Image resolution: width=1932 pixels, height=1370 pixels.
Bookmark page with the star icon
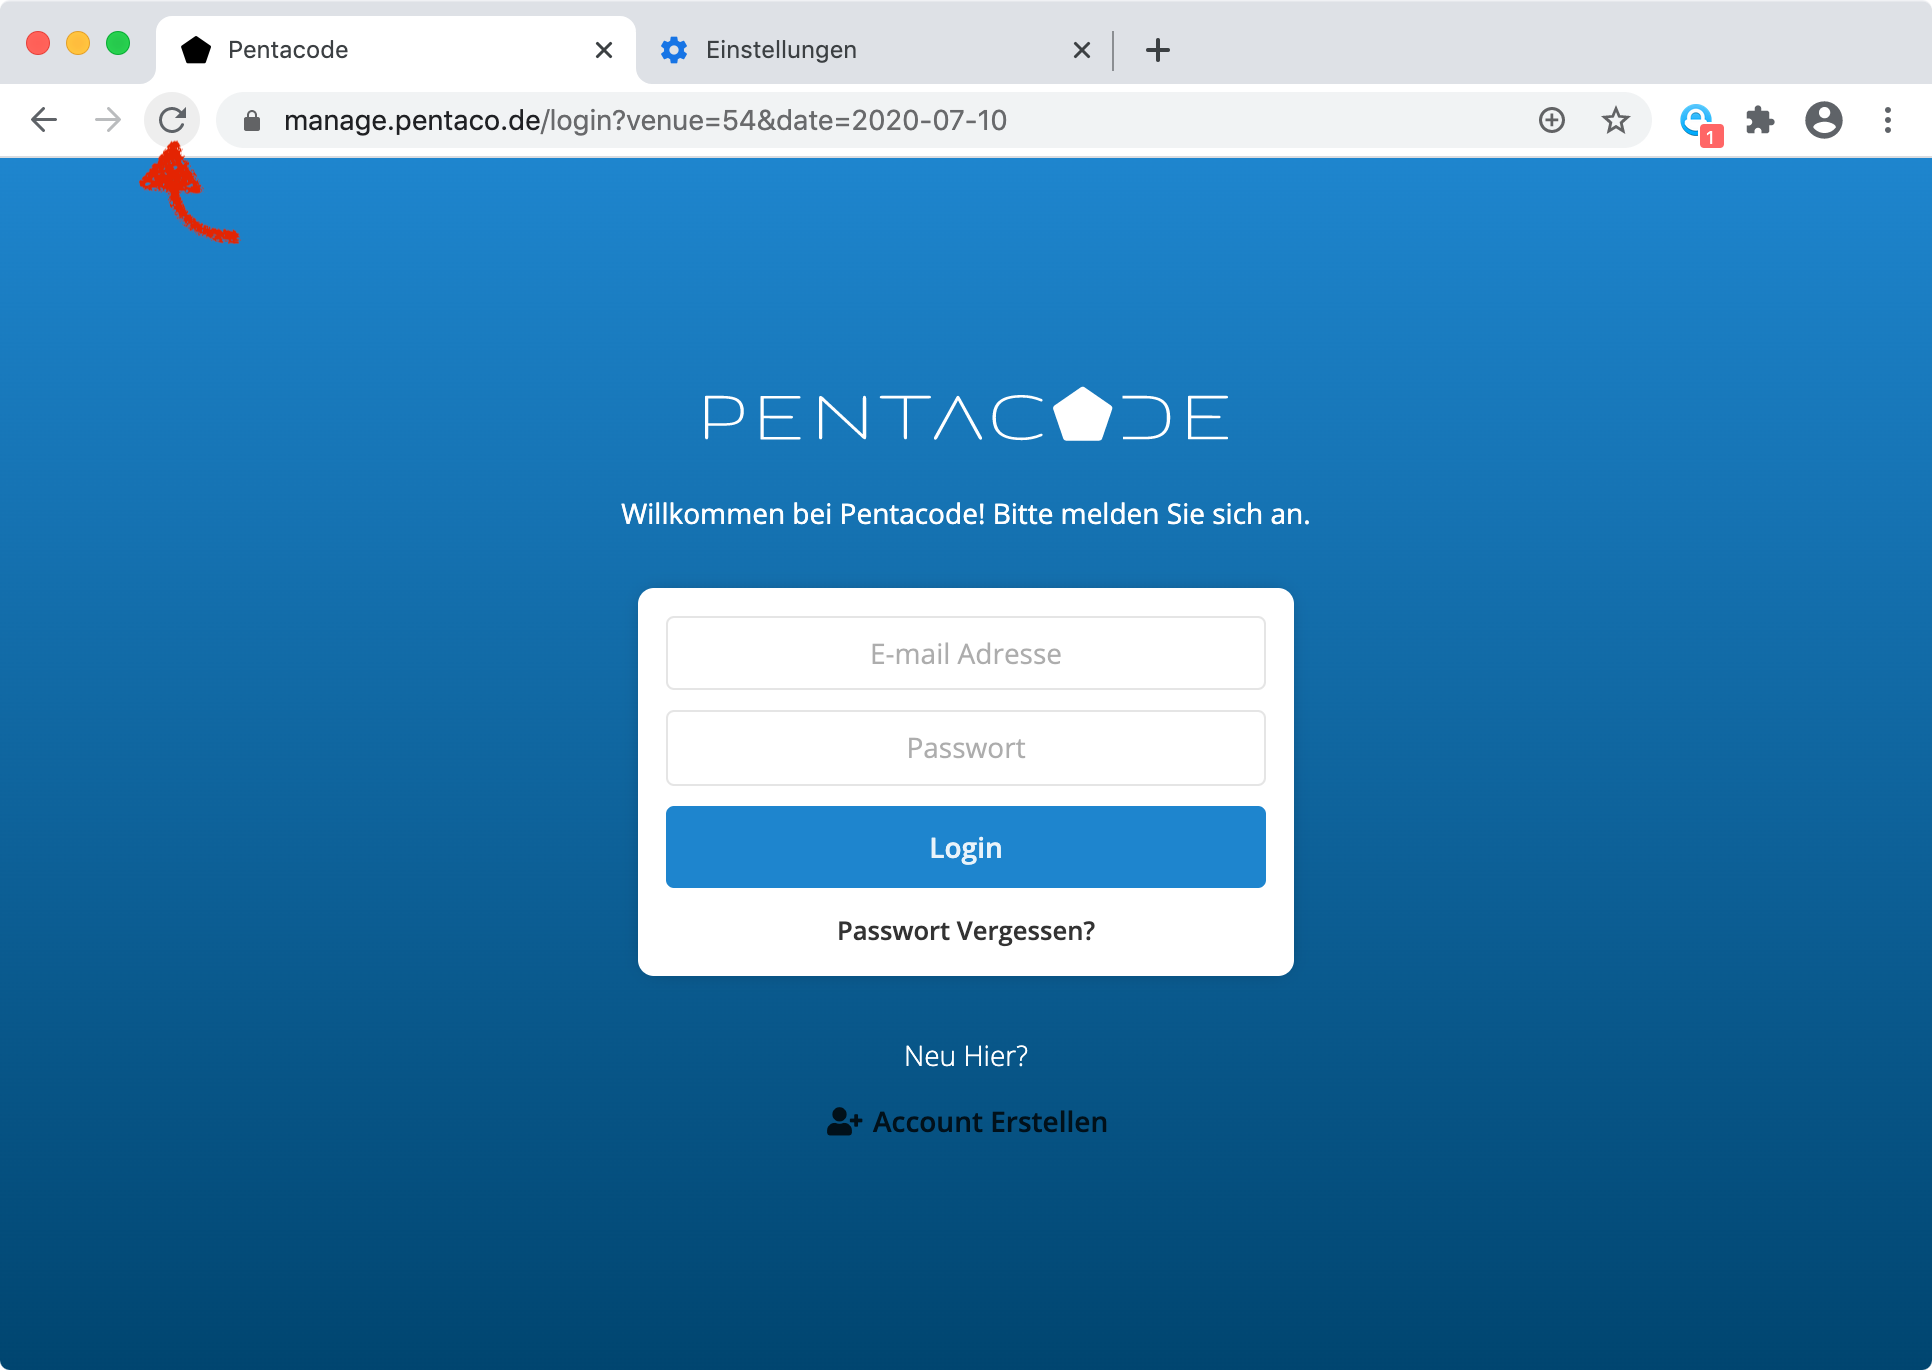(x=1616, y=120)
